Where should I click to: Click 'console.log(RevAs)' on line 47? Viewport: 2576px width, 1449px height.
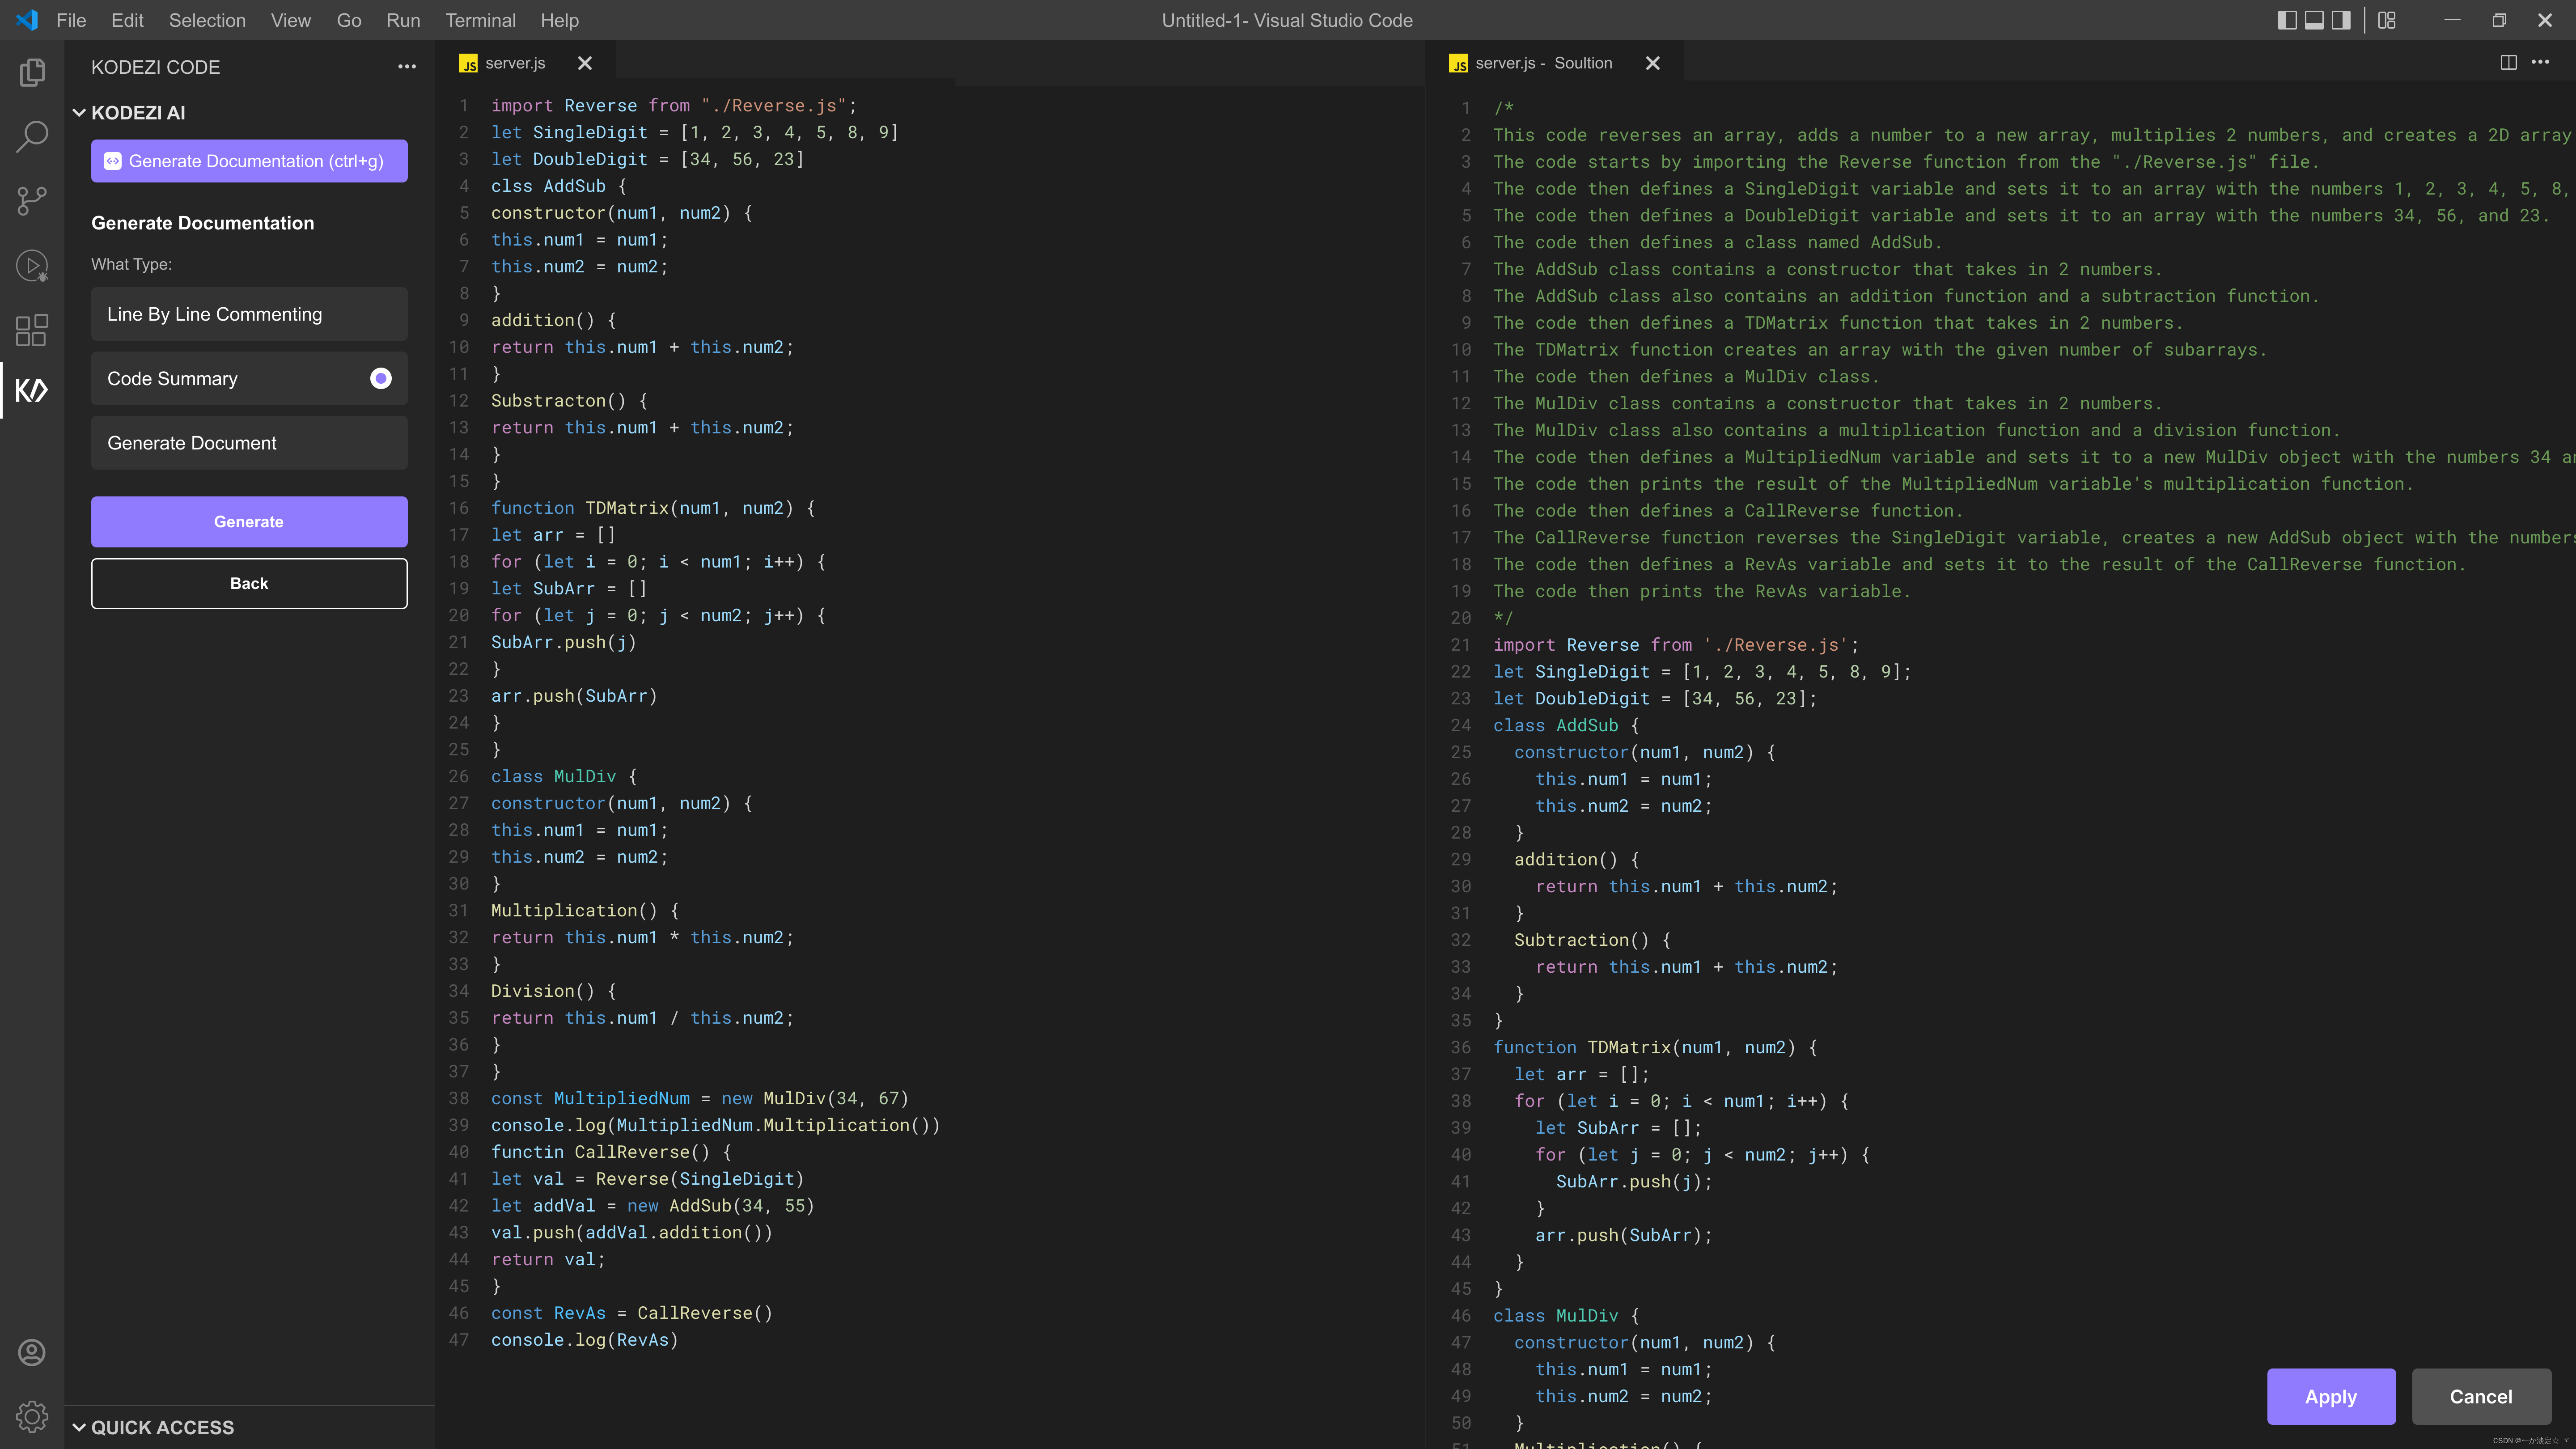point(584,1340)
